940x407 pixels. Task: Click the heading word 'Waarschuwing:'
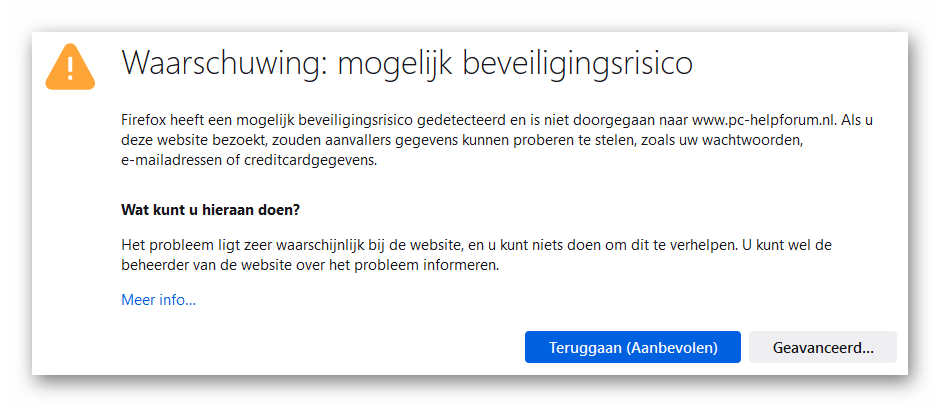coord(224,63)
